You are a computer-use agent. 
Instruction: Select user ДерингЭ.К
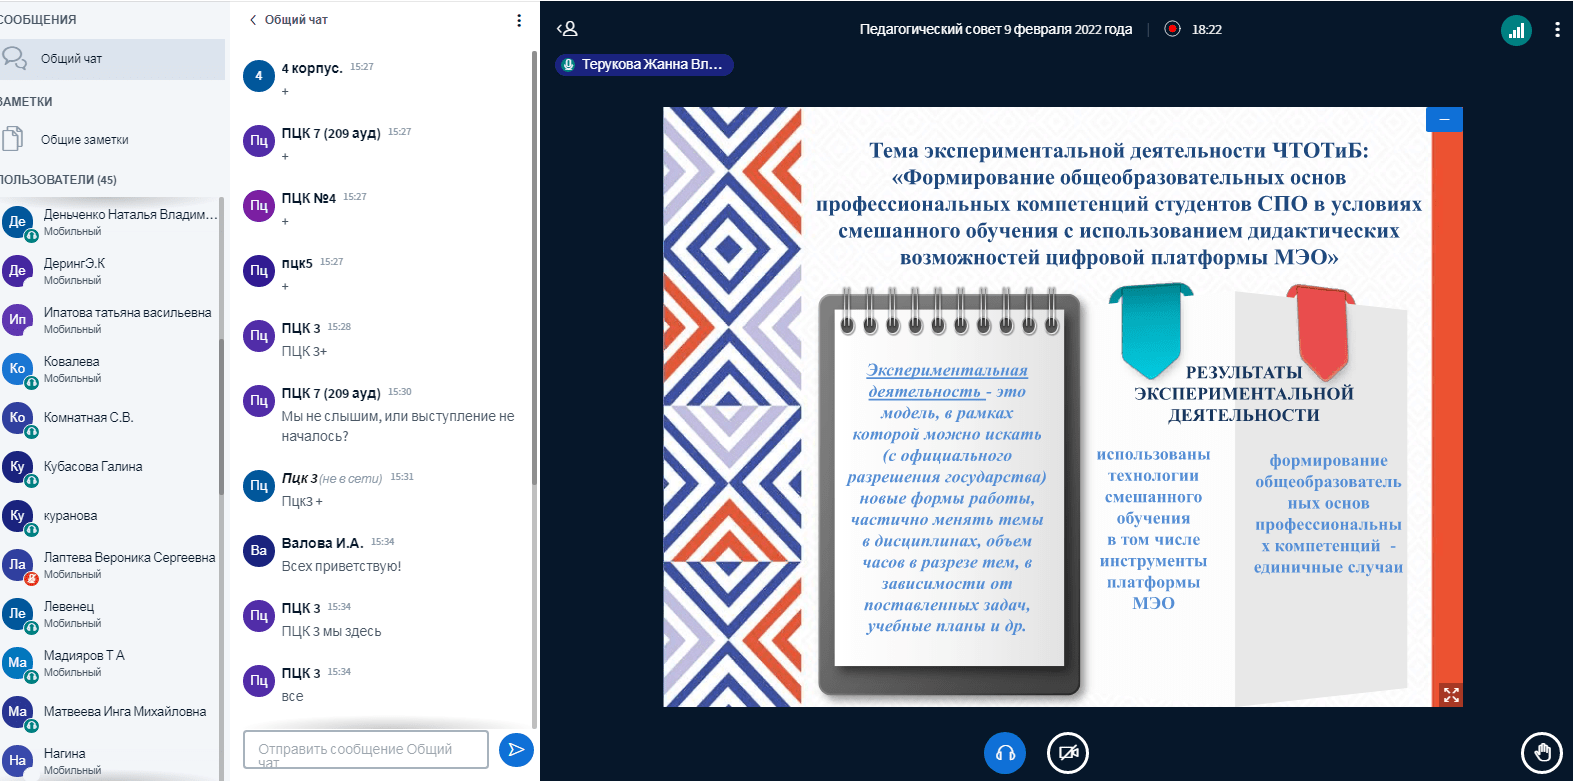(x=110, y=271)
